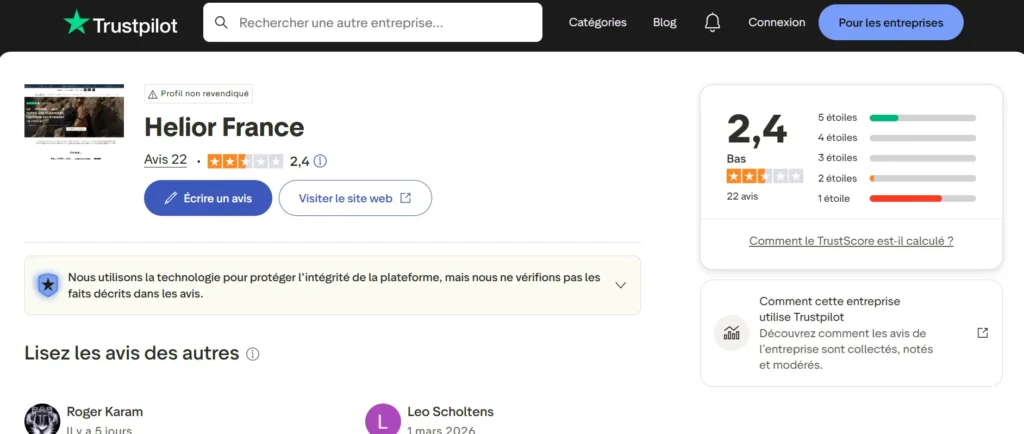Open the Helior France website thumbnail
Screen dimensions: 1024x434
74,122
